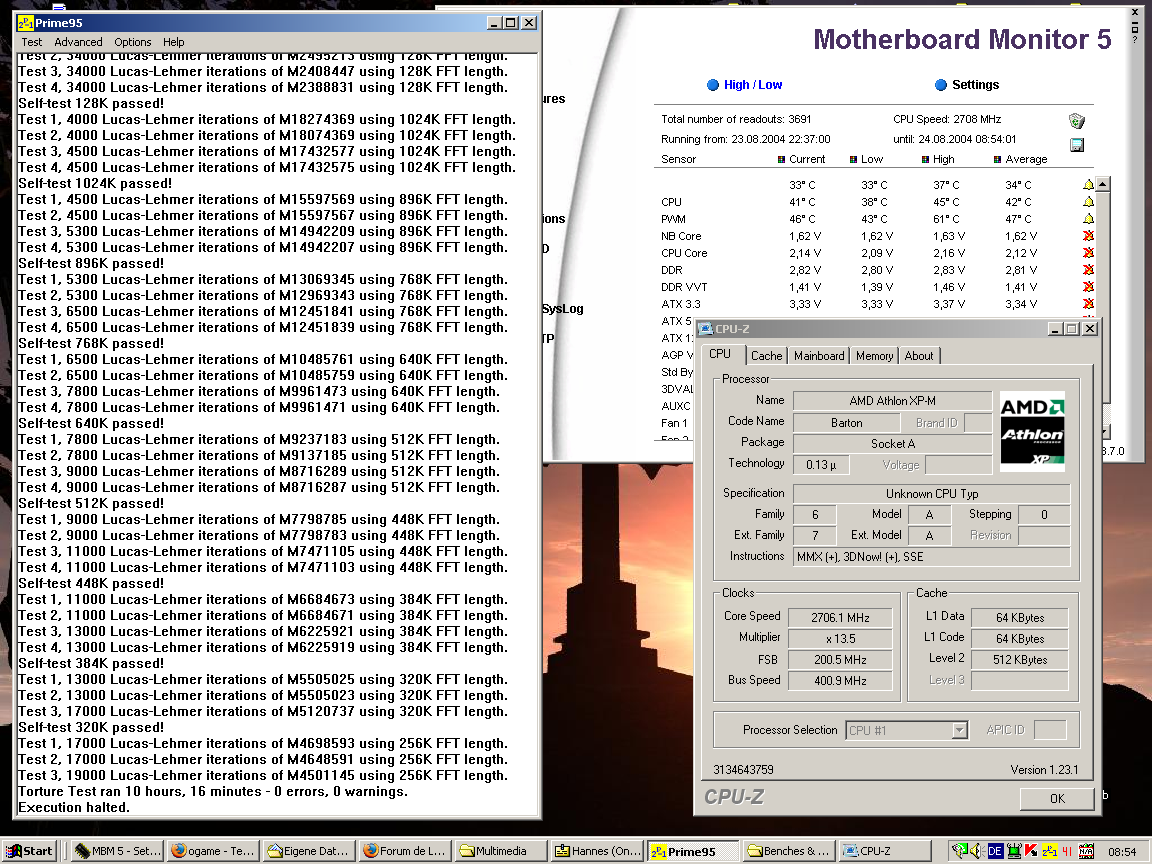
Task: Click the network connection icon in the tray
Action: (x=1013, y=851)
